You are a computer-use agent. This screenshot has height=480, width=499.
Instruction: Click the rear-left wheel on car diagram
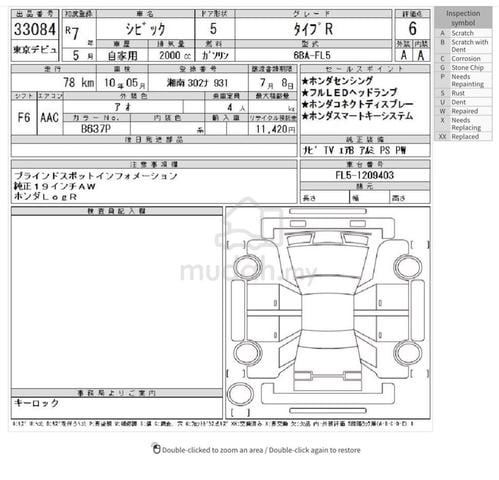[x=248, y=354]
